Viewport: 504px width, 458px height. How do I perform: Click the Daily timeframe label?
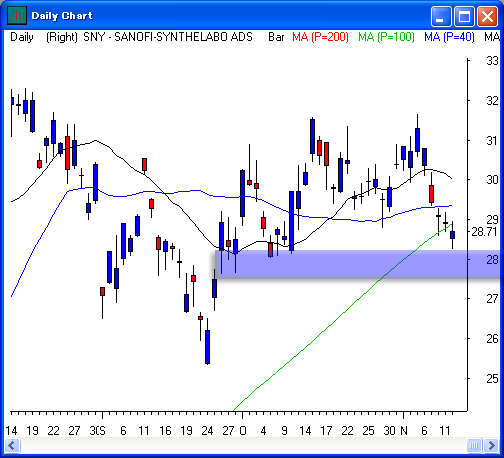(22, 37)
